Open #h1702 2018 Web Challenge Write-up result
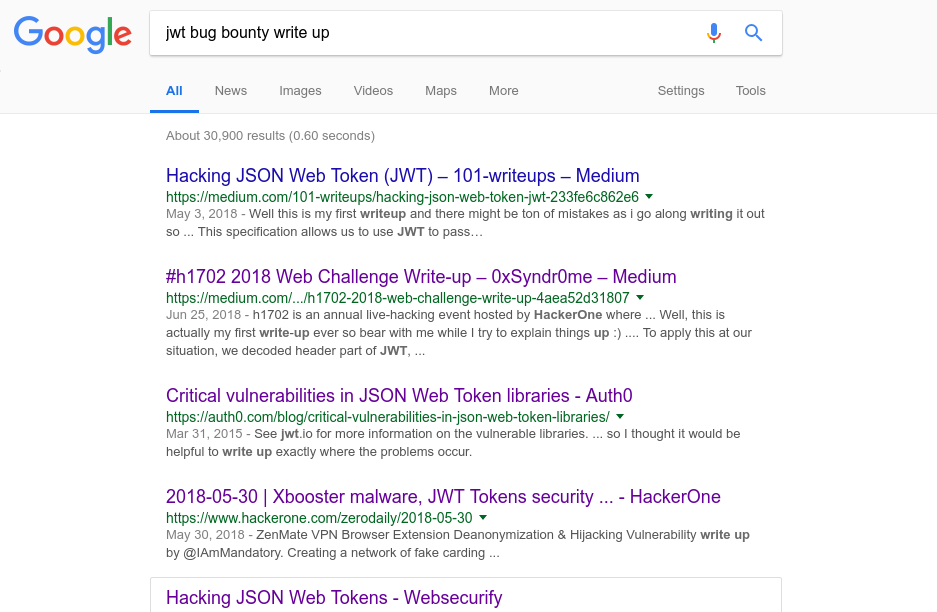The height and width of the screenshot is (612, 937). pos(421,277)
